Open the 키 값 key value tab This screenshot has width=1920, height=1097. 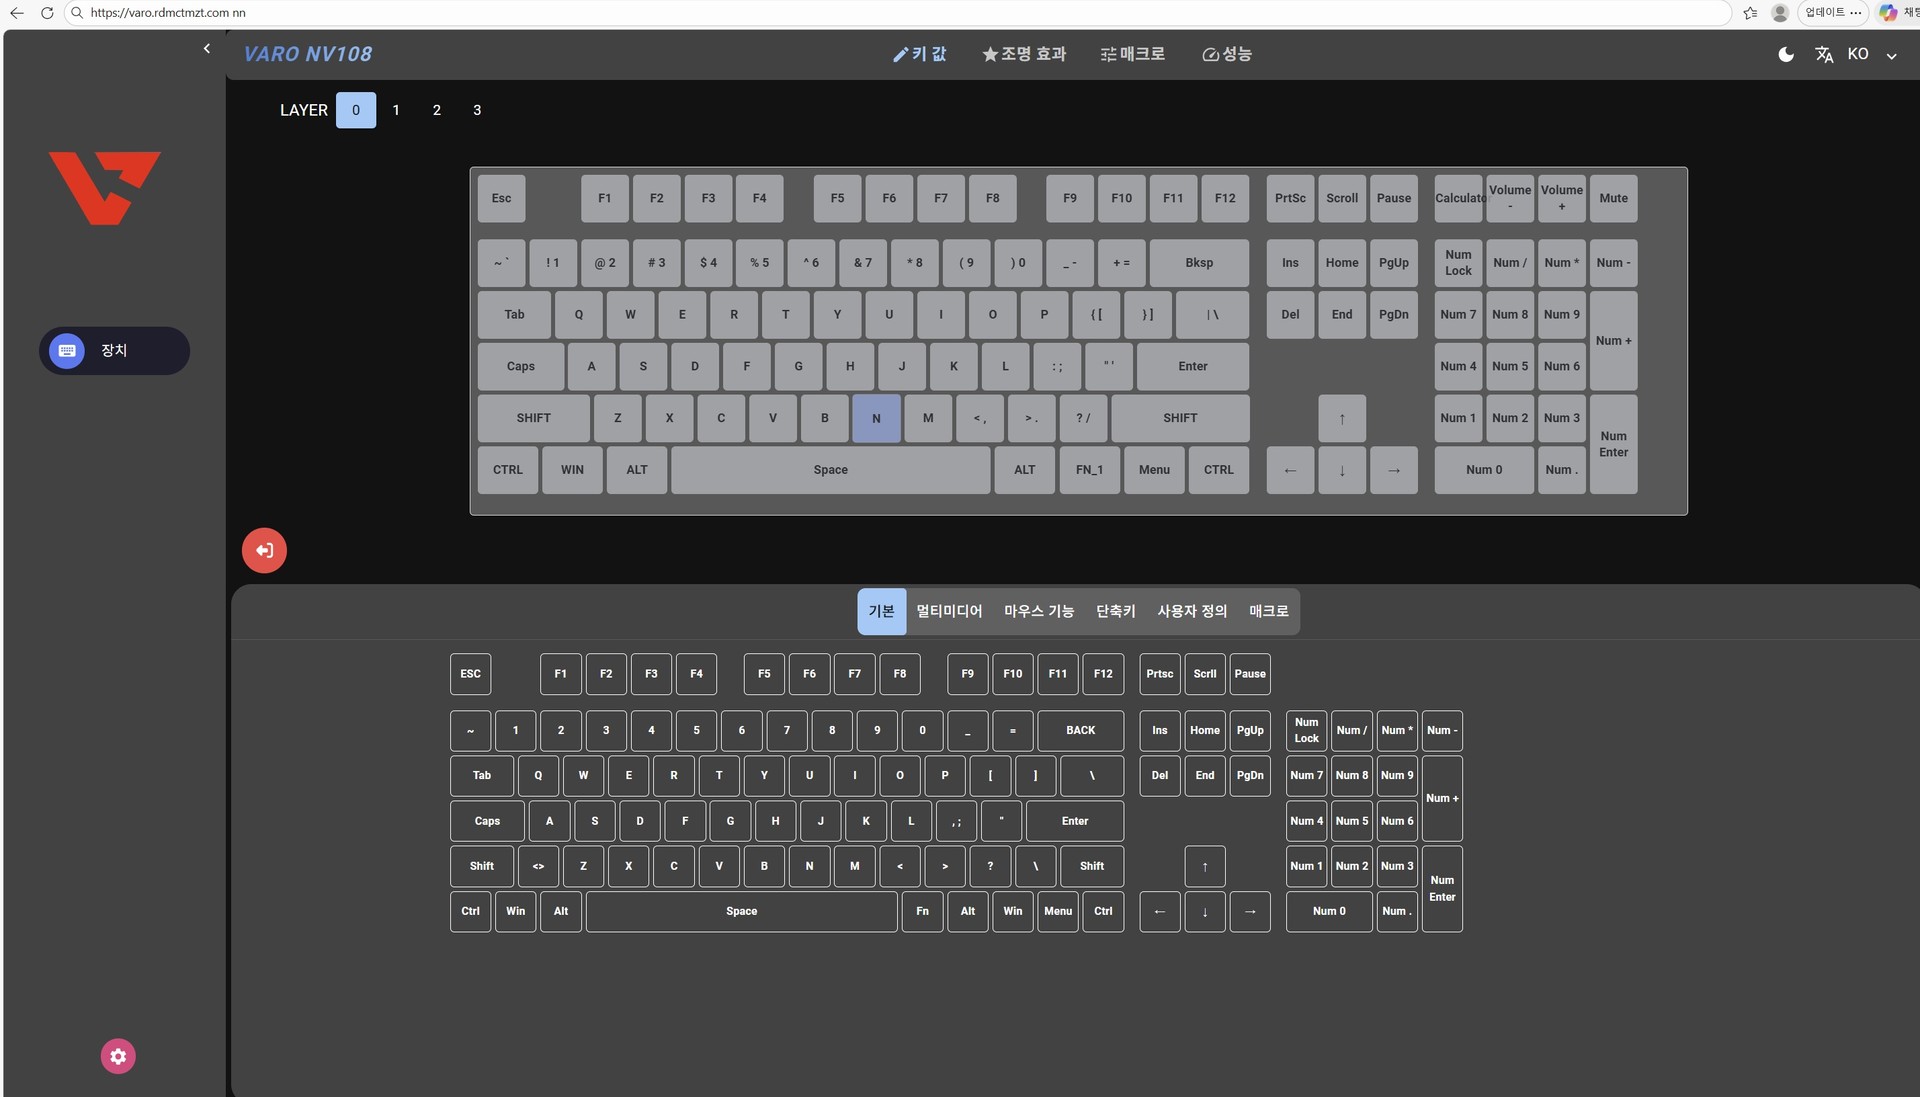[x=919, y=54]
